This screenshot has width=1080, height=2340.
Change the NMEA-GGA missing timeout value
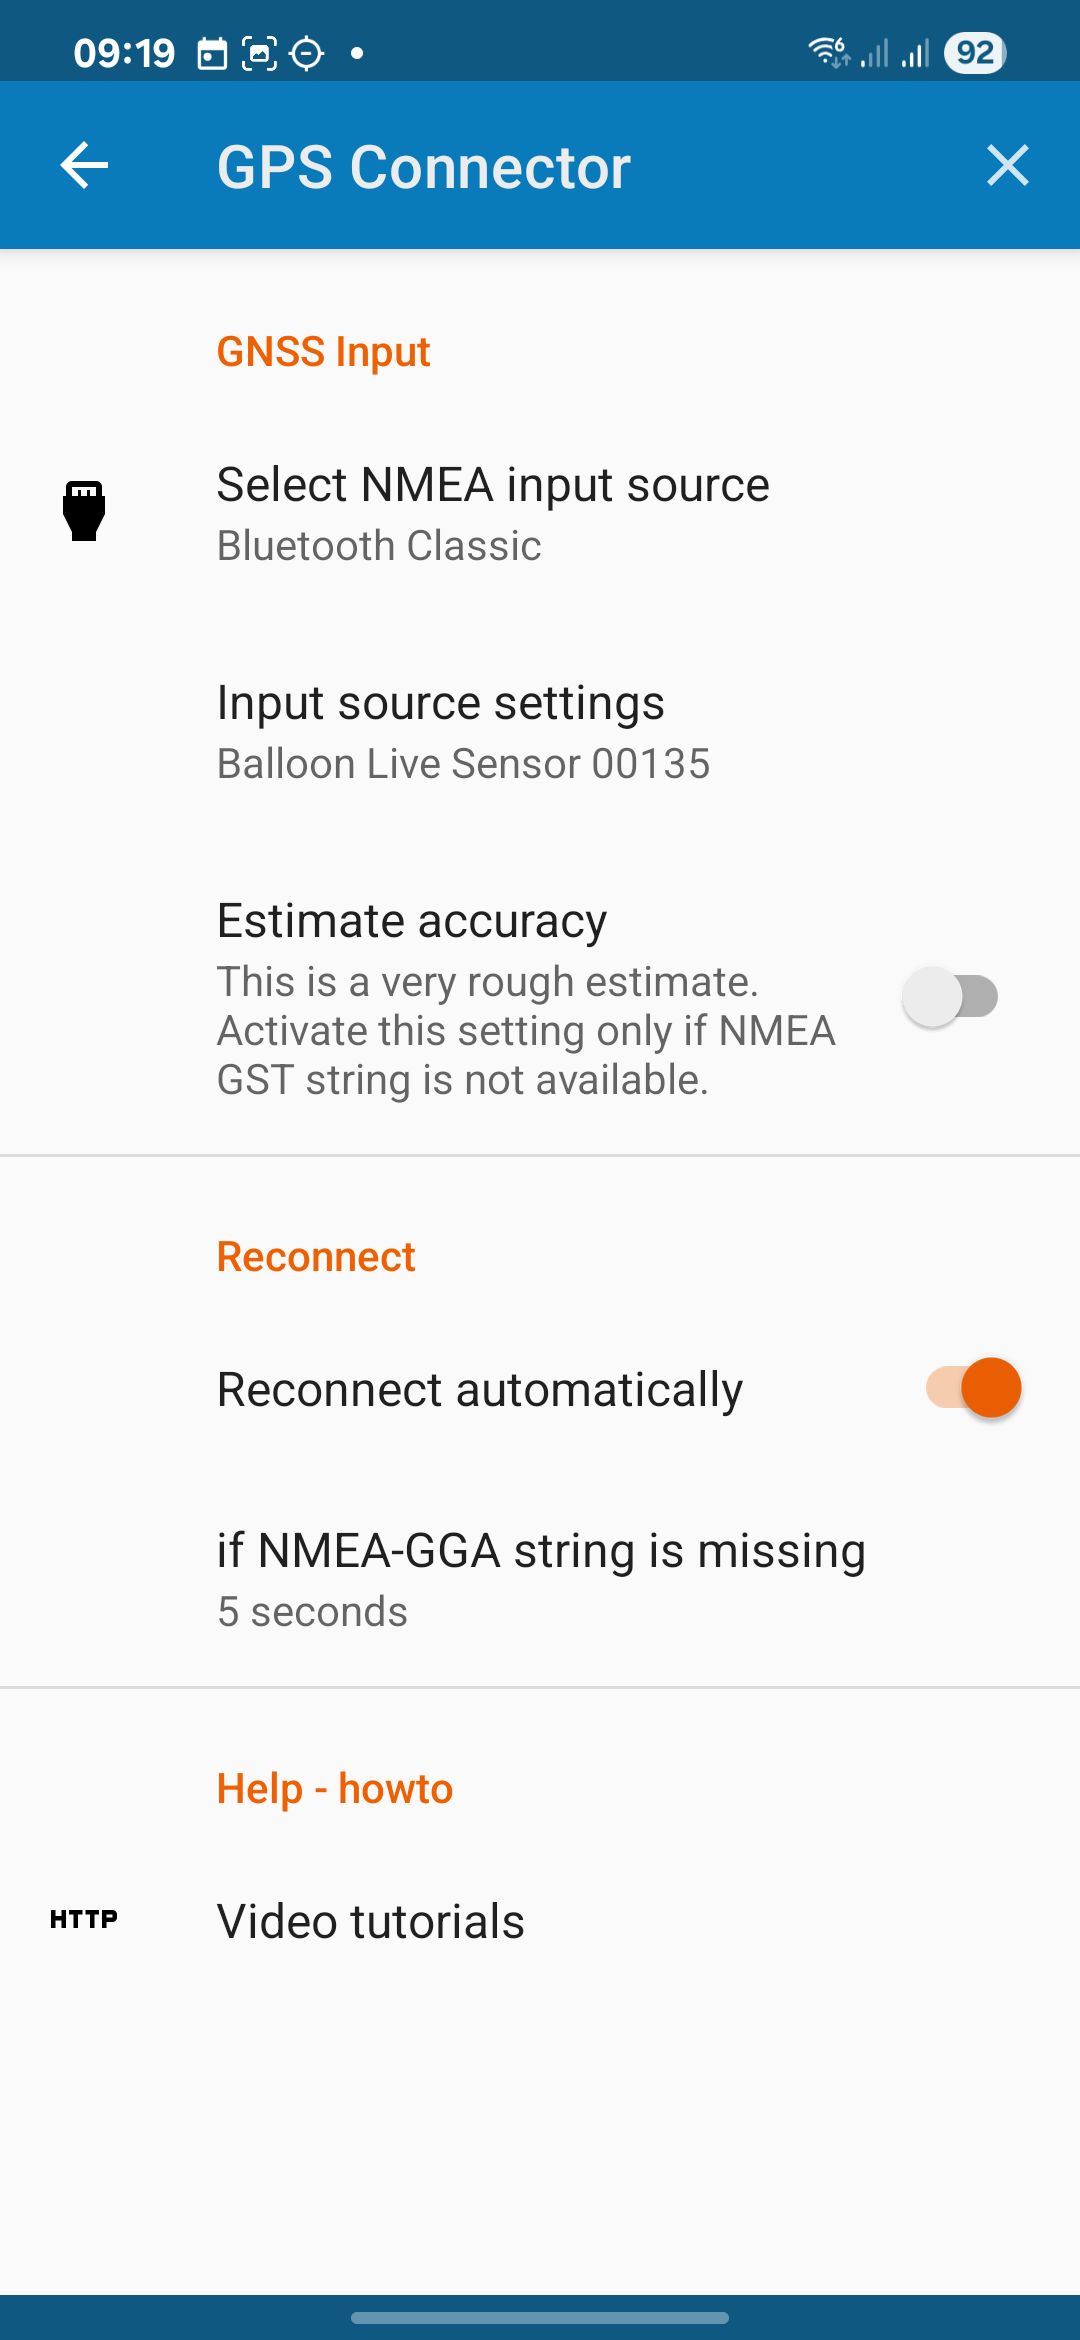[x=540, y=1579]
